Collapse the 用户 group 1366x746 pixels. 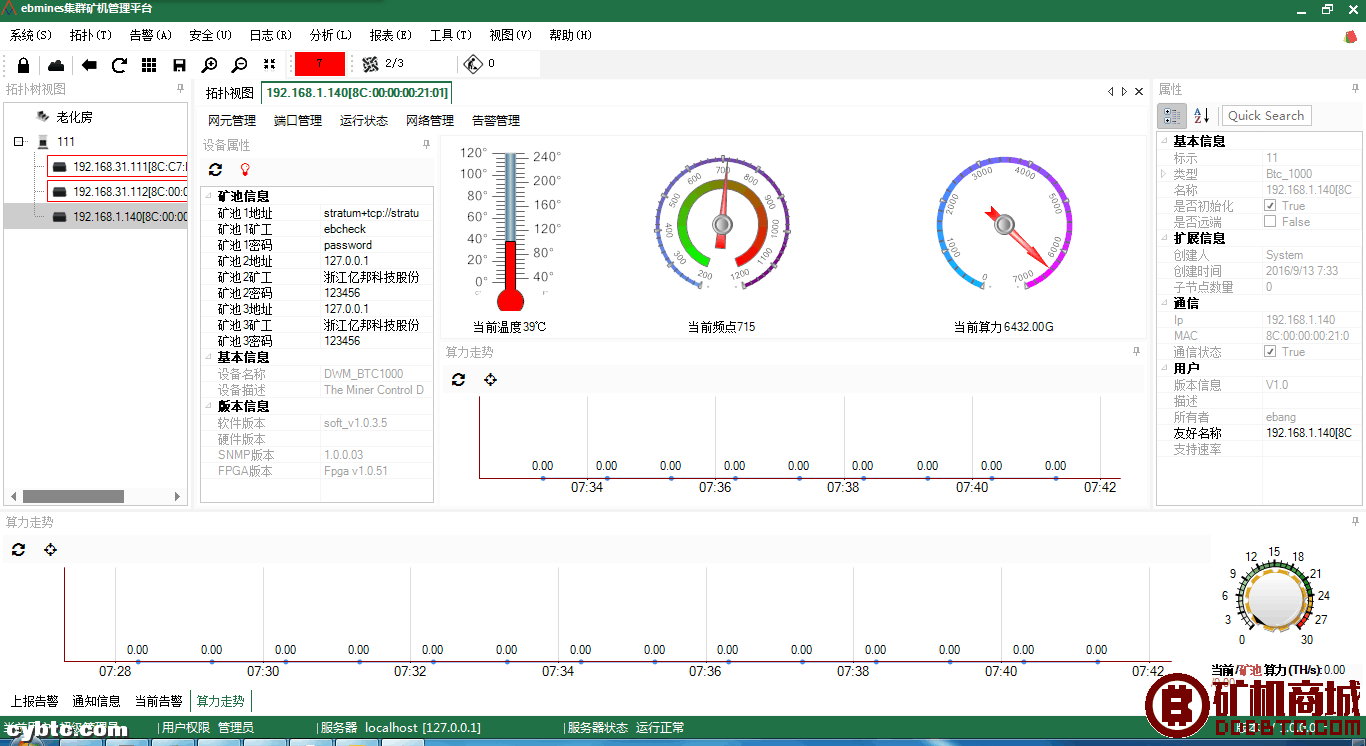1163,369
